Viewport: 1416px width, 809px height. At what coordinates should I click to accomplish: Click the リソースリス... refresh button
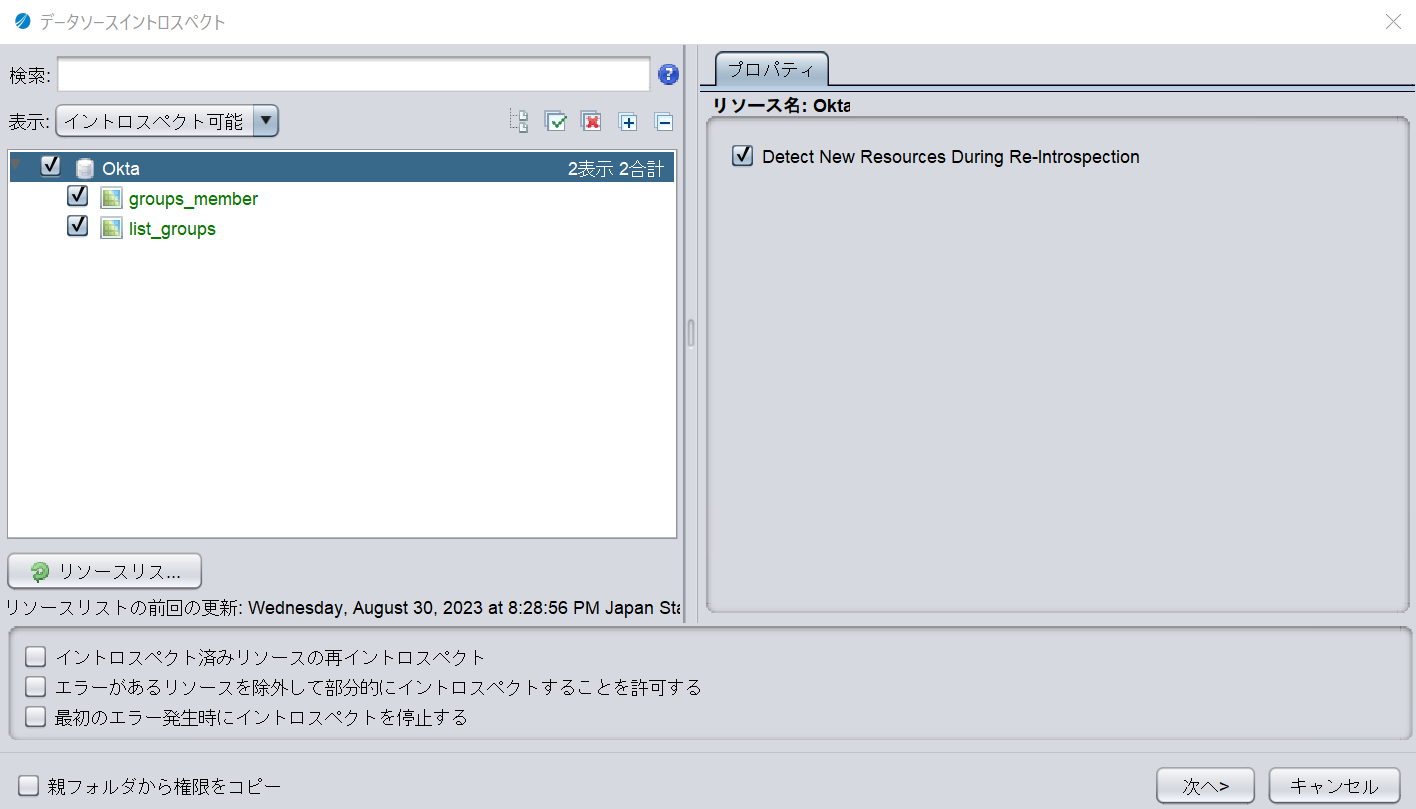[x=105, y=572]
